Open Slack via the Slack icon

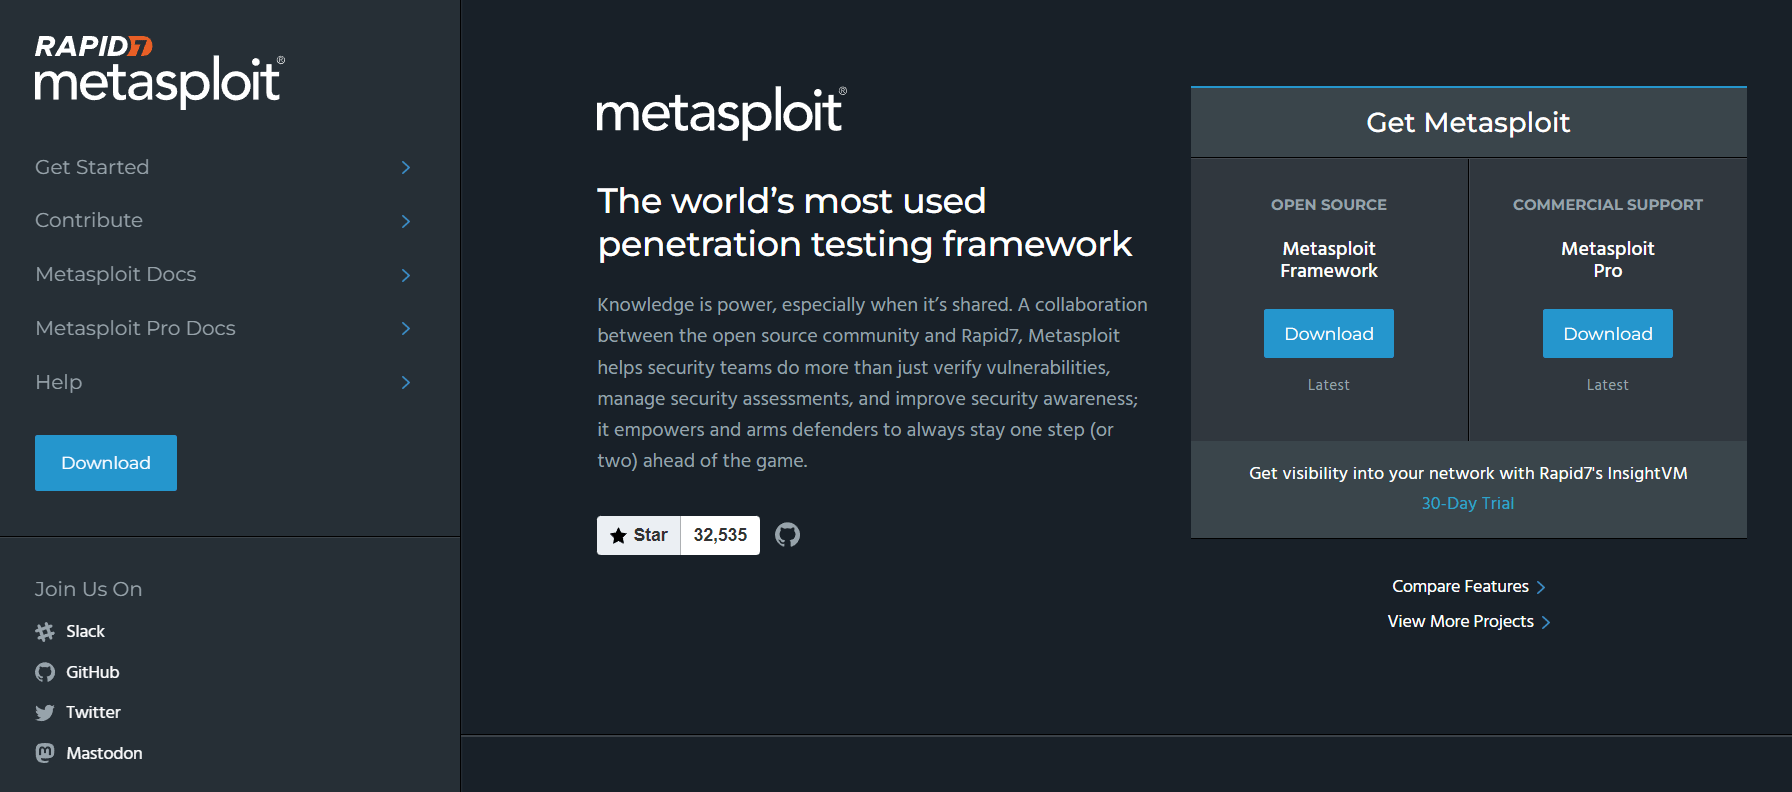45,631
